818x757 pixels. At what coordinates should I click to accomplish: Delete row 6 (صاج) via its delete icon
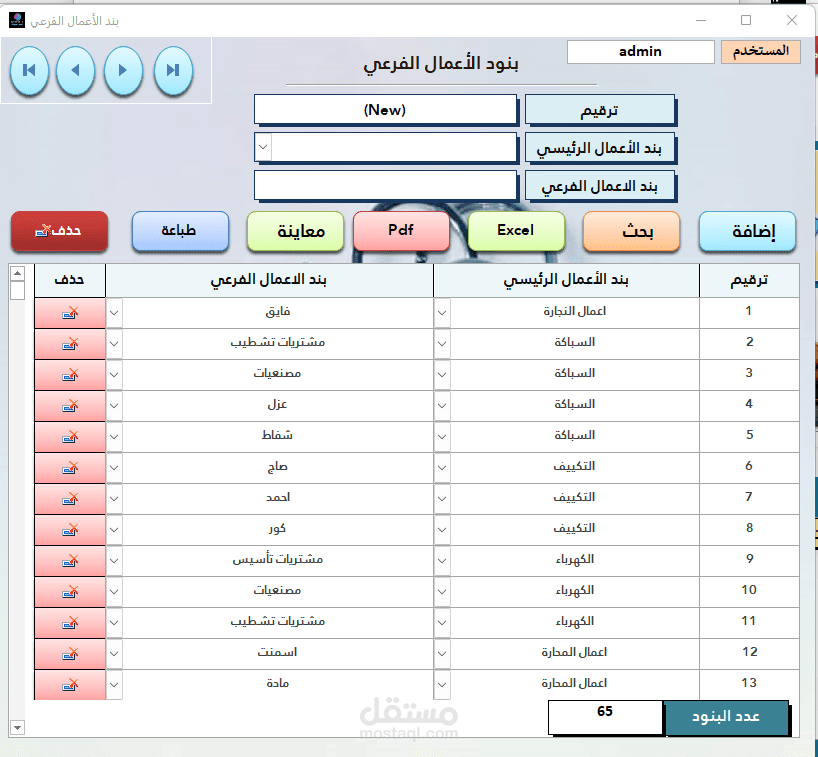(x=70, y=468)
